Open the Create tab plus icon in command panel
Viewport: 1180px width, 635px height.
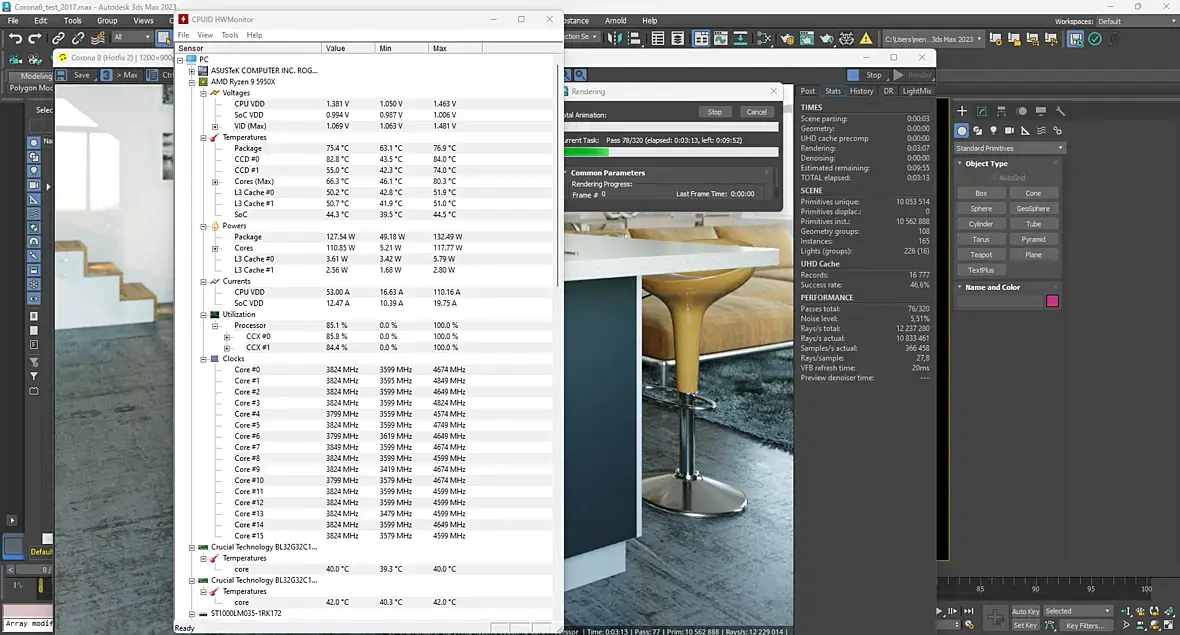(962, 111)
